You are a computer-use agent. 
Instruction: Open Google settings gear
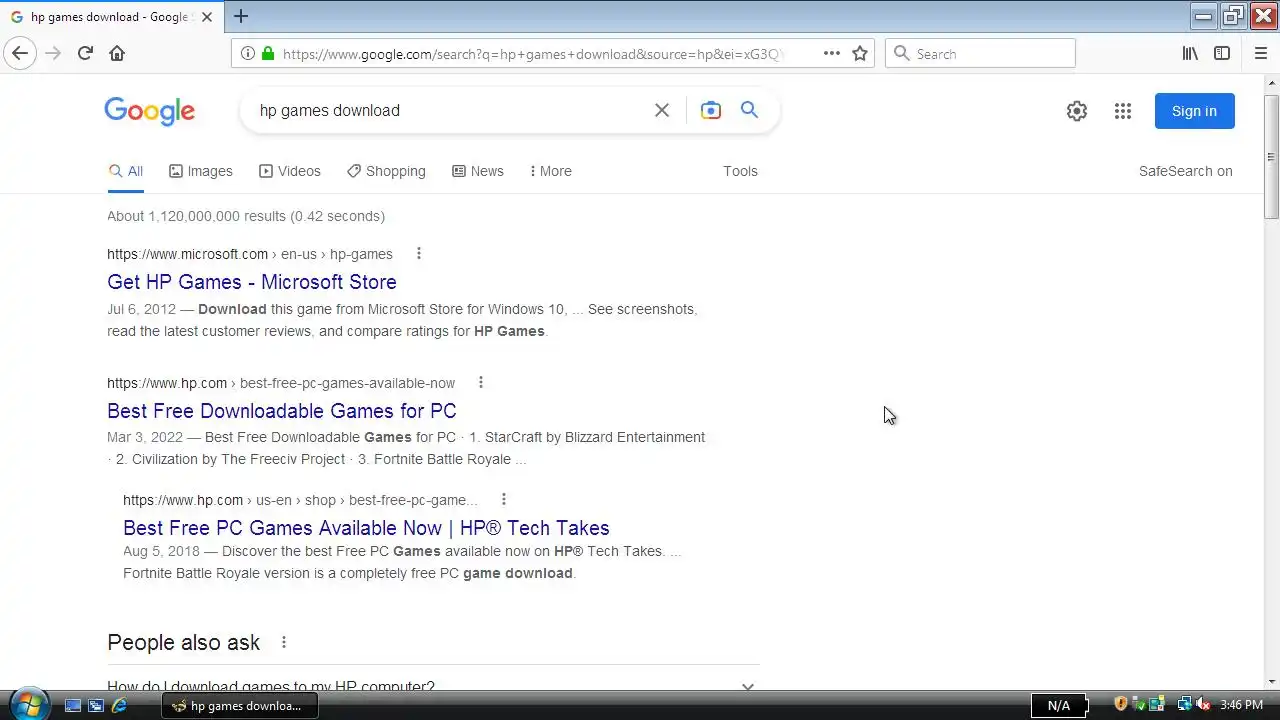point(1077,111)
